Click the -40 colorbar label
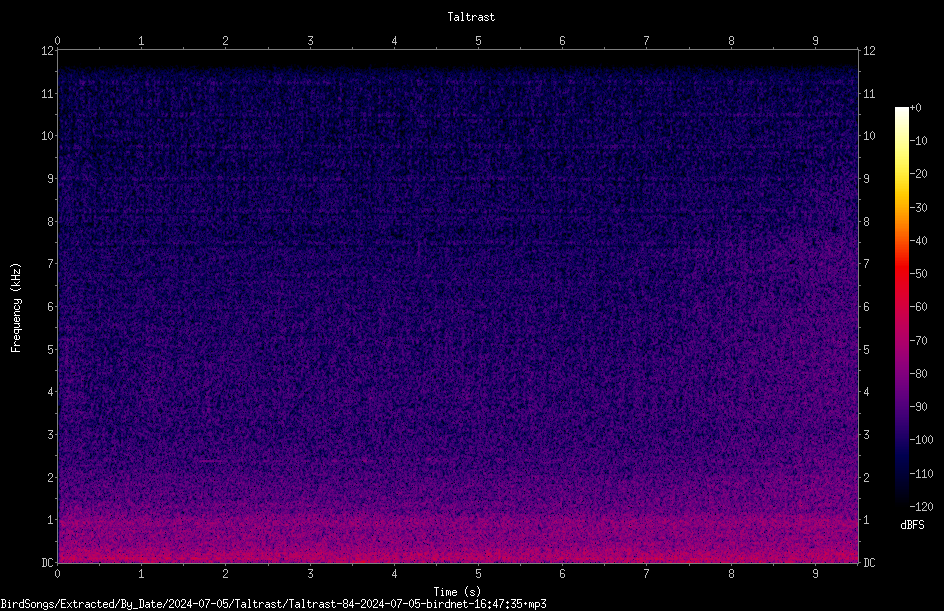The height and width of the screenshot is (611, 944). pos(918,241)
